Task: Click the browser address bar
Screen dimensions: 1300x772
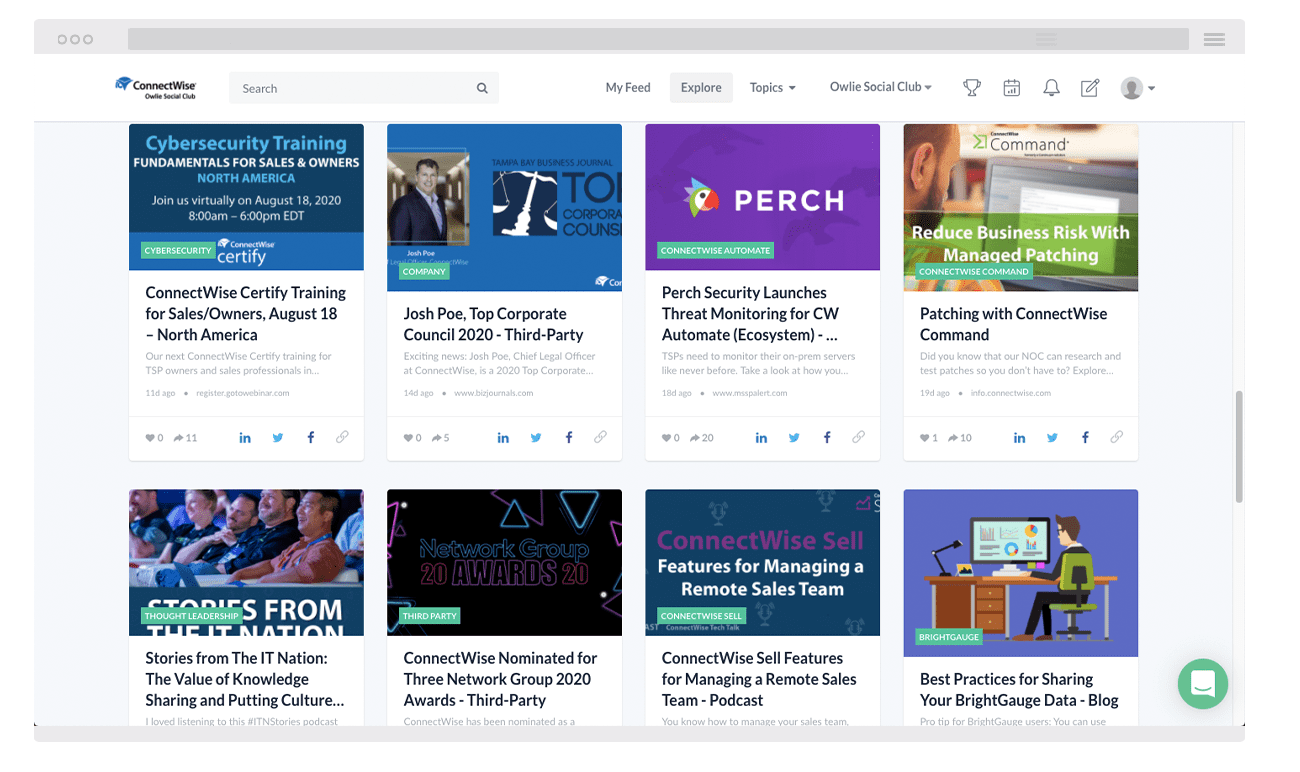Action: pyautogui.click(x=658, y=39)
